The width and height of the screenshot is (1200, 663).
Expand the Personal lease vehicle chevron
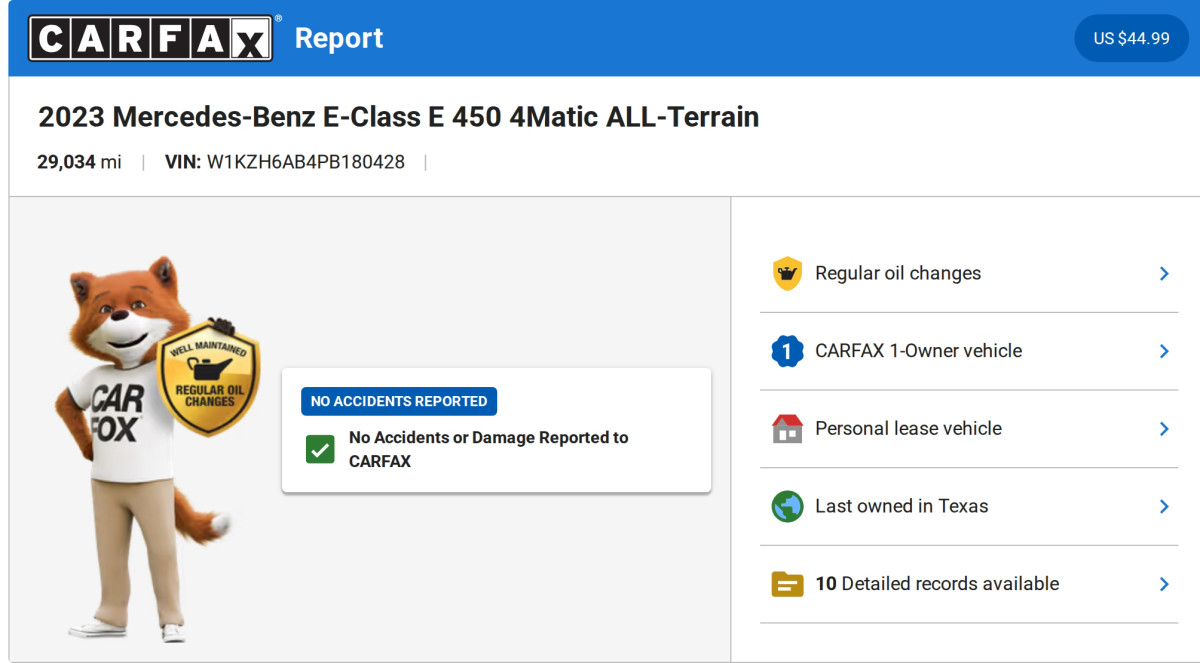point(1164,428)
